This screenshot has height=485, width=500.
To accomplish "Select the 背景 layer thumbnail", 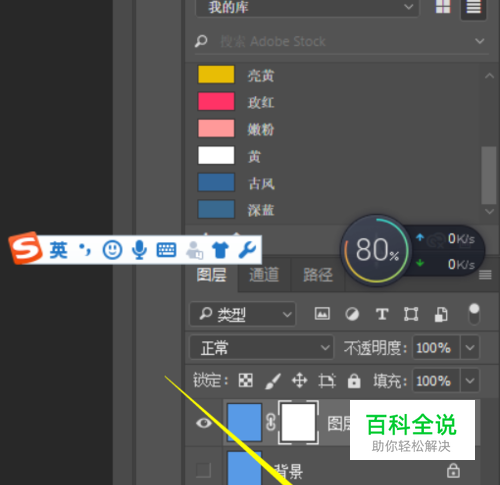I will [x=244, y=468].
